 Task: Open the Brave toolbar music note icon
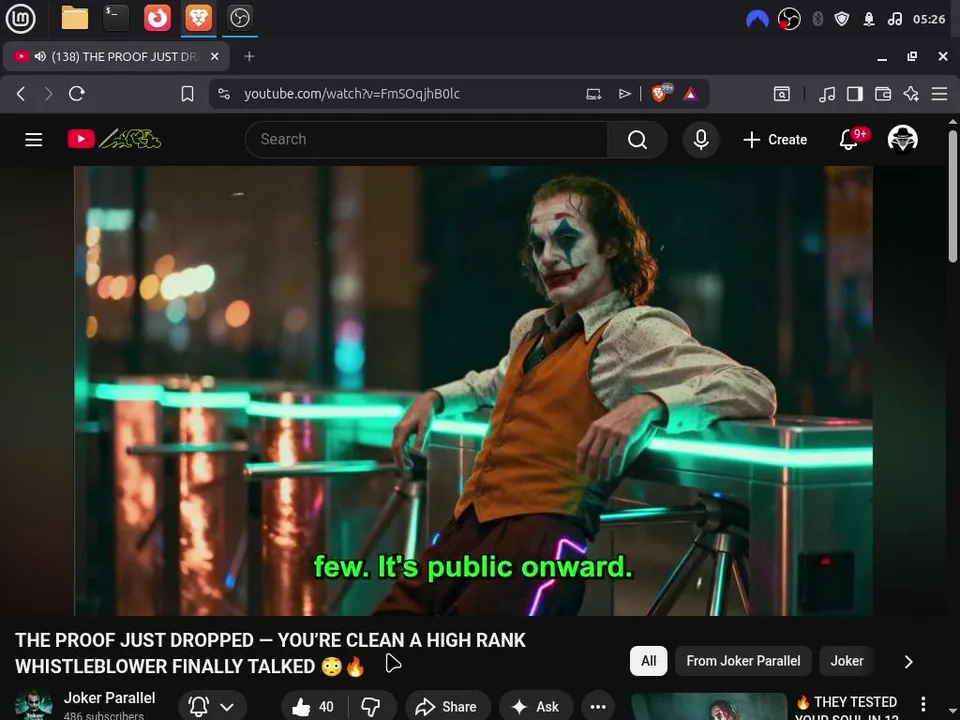[827, 94]
